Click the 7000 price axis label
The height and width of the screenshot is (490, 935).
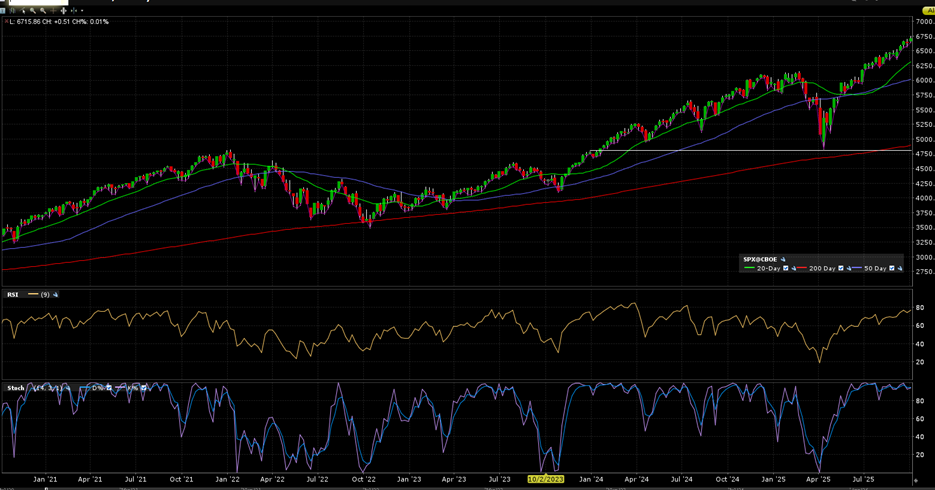924,21
